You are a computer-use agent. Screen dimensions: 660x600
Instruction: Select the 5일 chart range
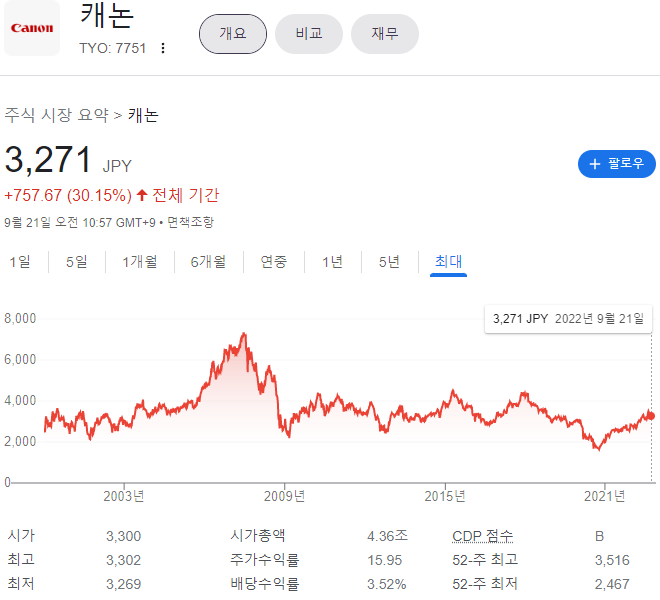(77, 262)
